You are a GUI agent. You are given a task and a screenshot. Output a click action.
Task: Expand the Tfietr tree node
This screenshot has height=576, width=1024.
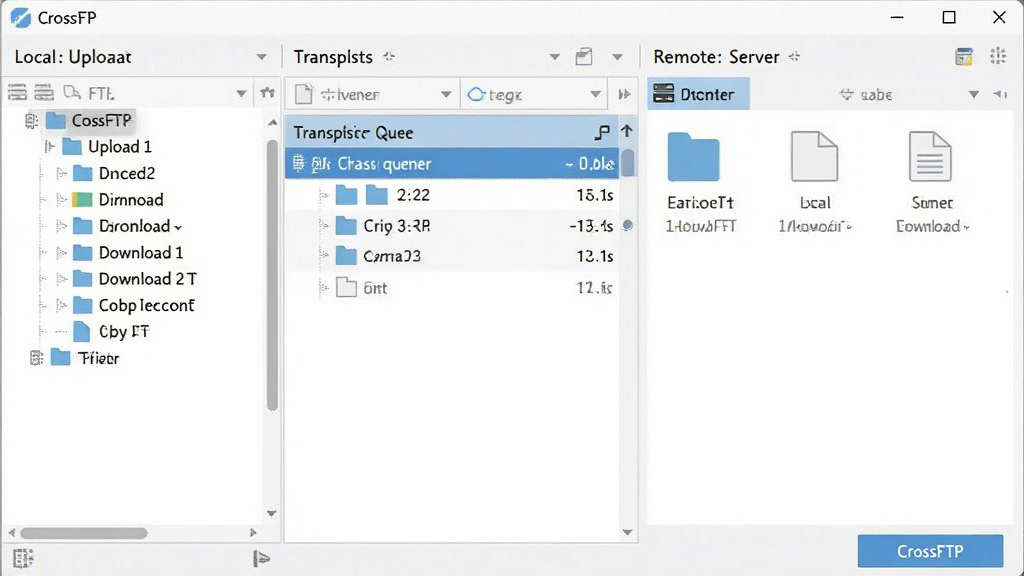coord(37,358)
